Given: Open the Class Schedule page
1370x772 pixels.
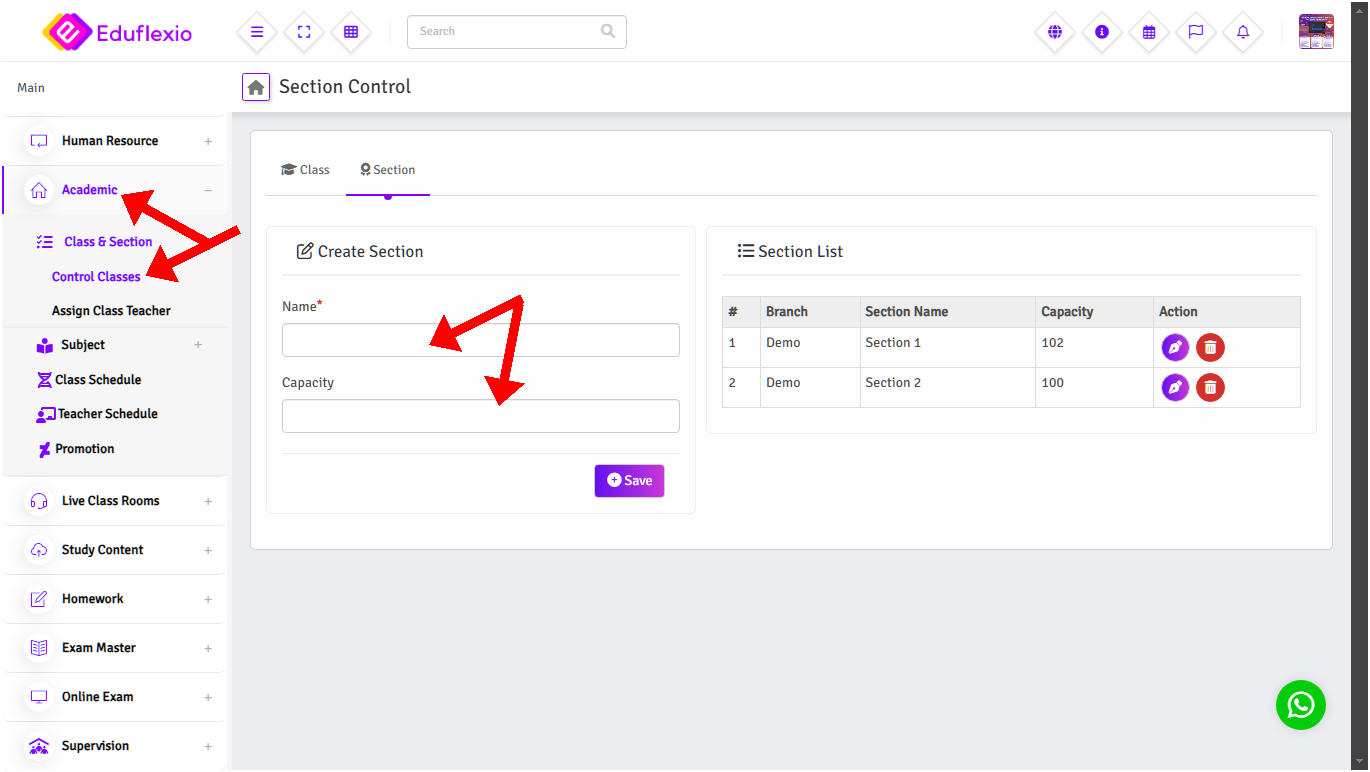Looking at the screenshot, I should pyautogui.click(x=97, y=380).
